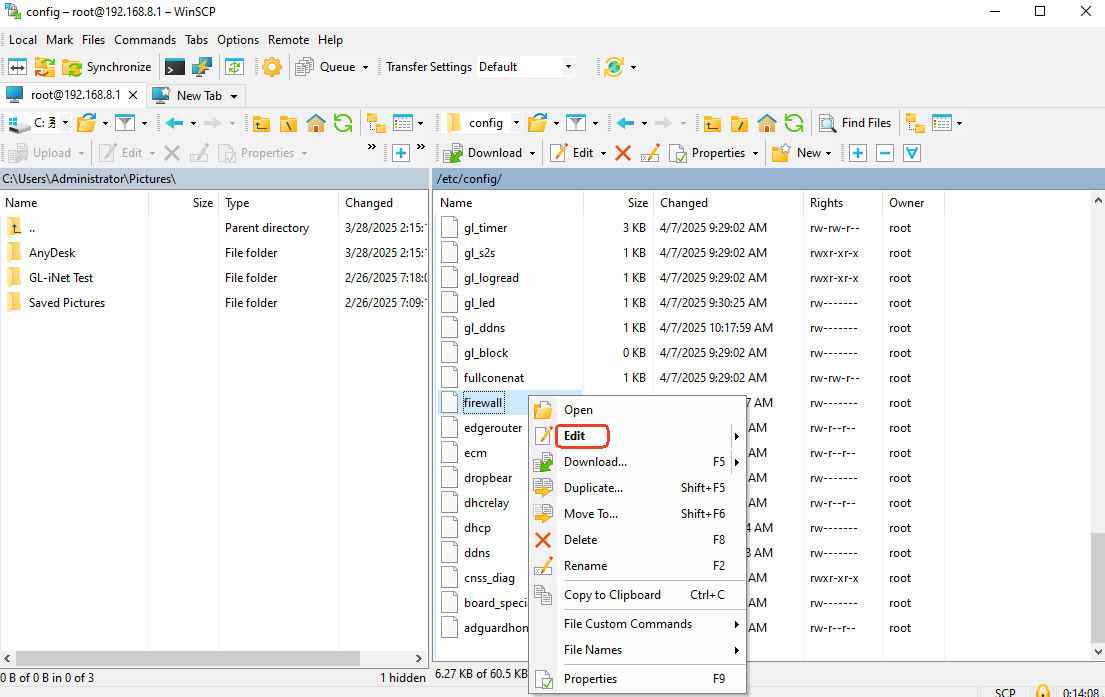Image resolution: width=1105 pixels, height=697 pixels.
Task: Click local panel Open Directory folder icon
Action: click(87, 123)
